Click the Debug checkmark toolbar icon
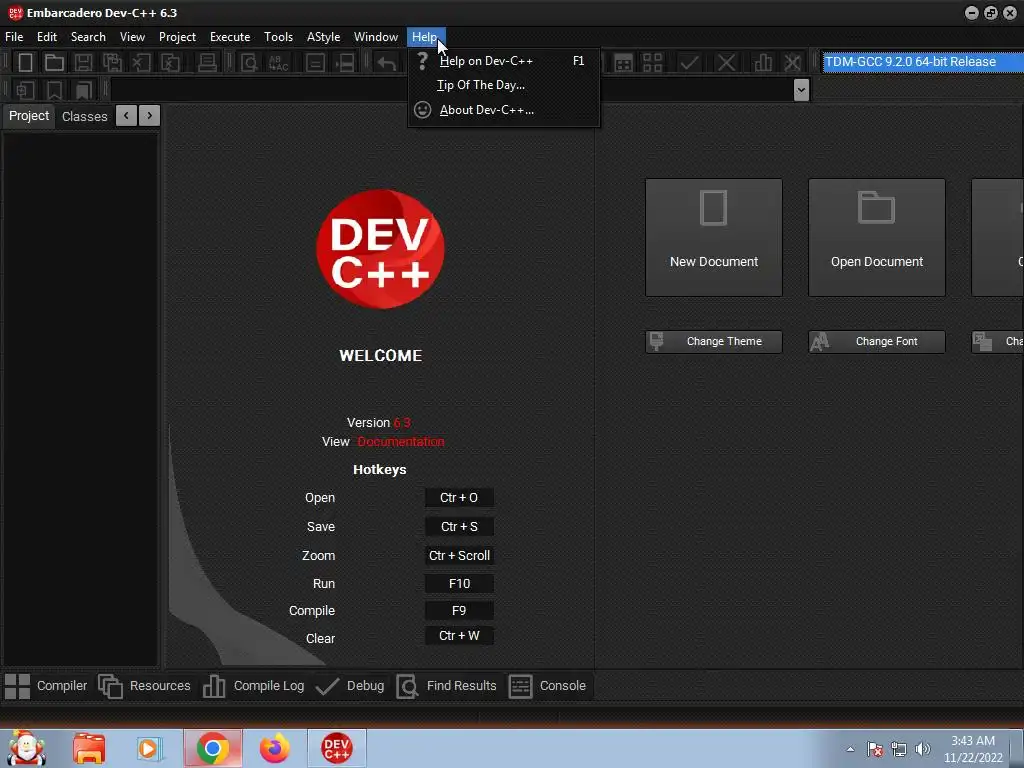The image size is (1024, 768). tap(689, 63)
